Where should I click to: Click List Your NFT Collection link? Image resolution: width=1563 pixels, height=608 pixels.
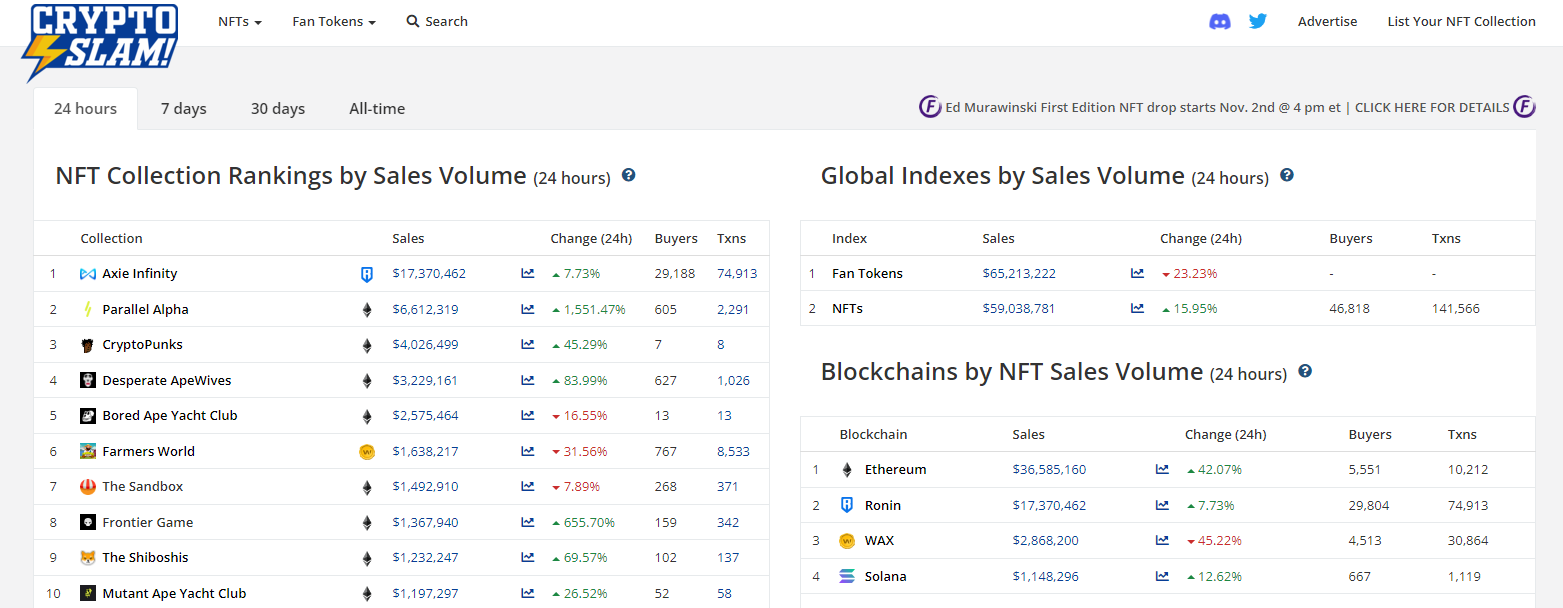(1460, 21)
